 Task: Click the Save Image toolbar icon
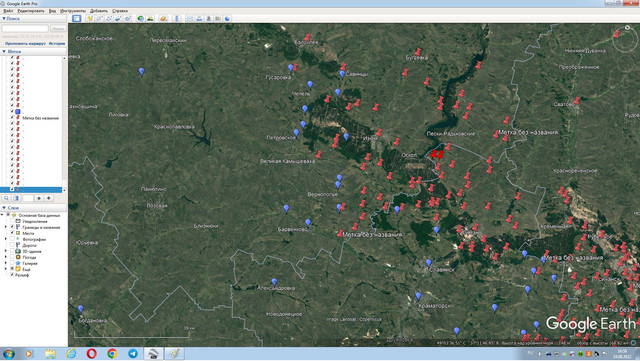coord(209,18)
